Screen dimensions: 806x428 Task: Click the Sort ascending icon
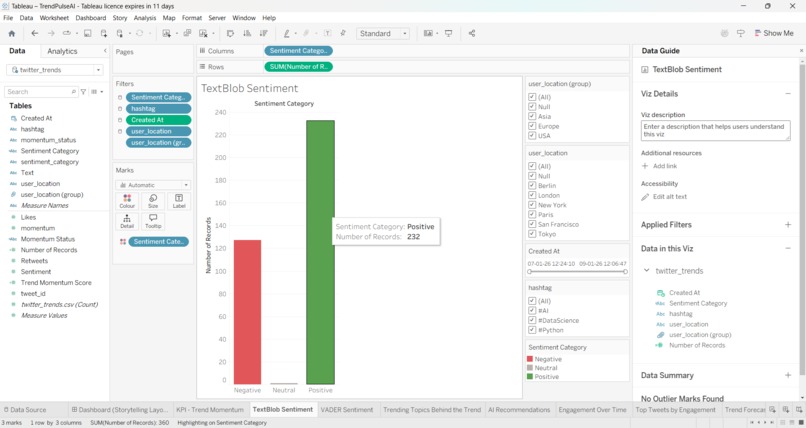(x=247, y=33)
